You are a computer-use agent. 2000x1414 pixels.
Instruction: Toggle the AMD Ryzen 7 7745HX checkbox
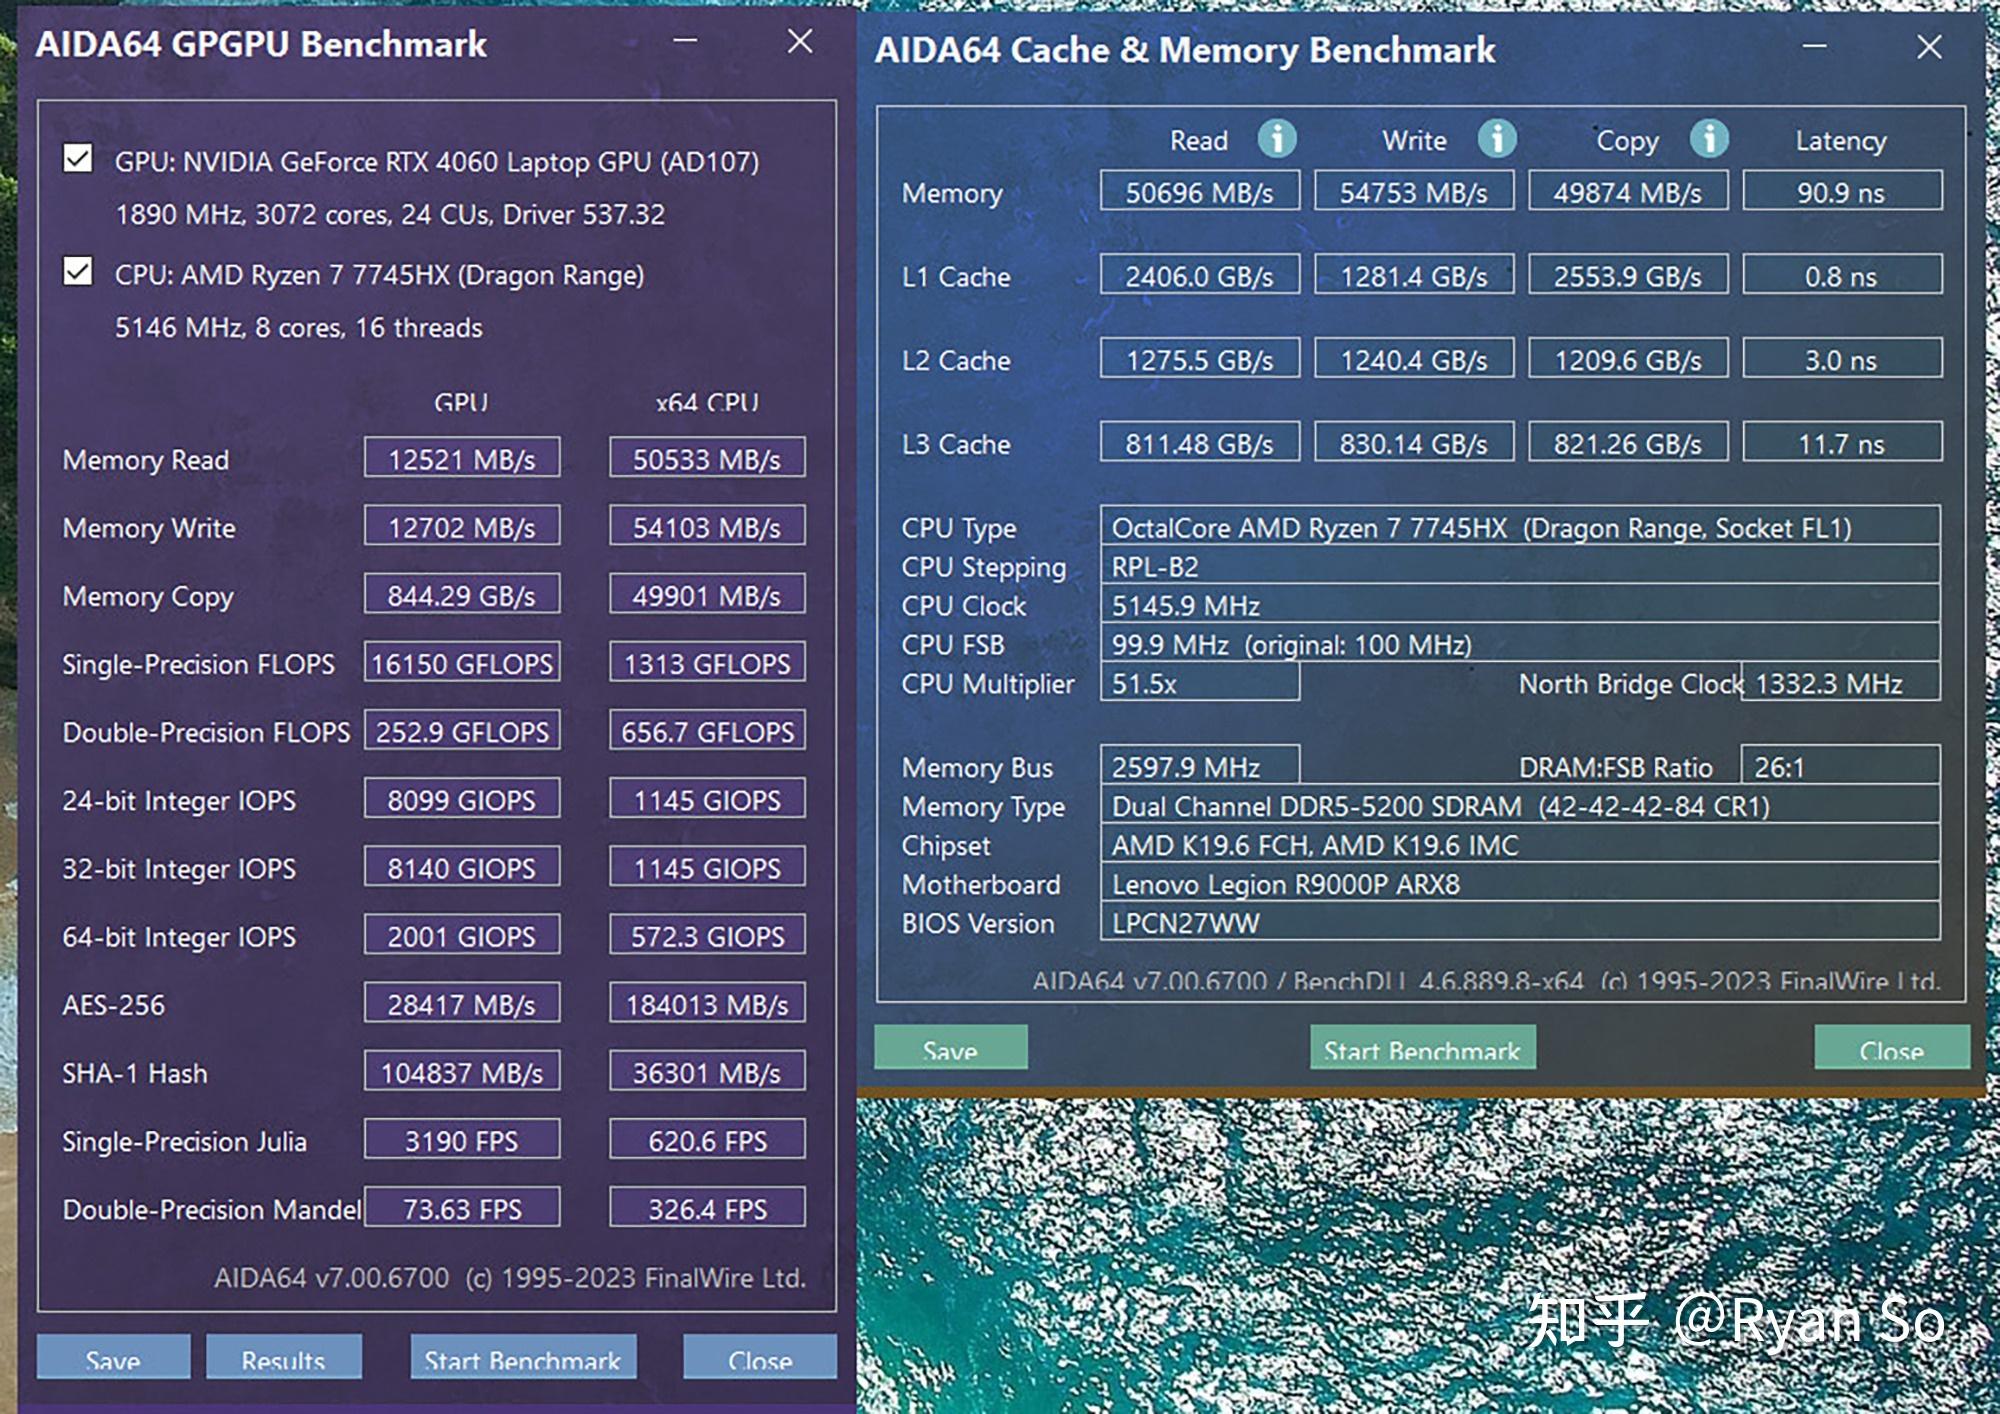point(75,274)
